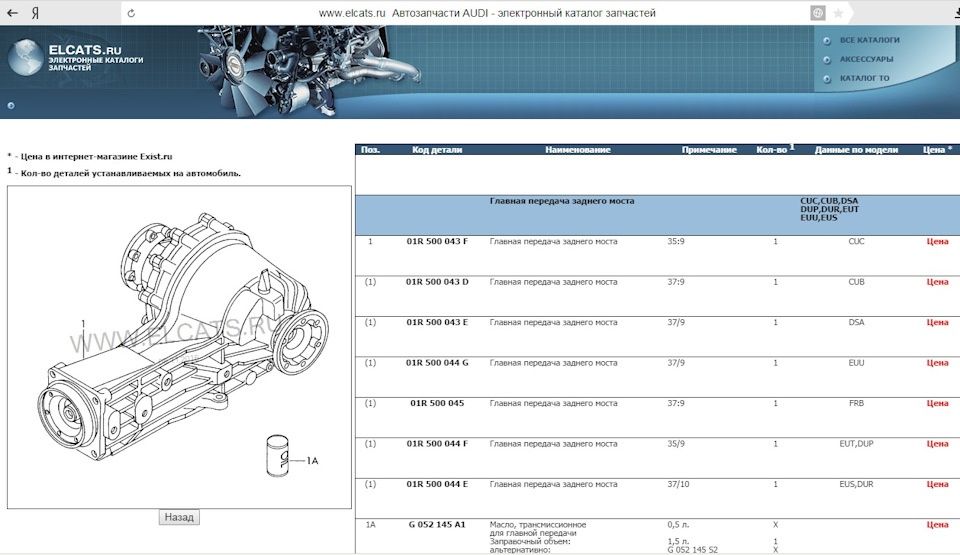Select part code 01R 500 043 D
Image resolution: width=960 pixels, height=555 pixels.
pos(437,282)
